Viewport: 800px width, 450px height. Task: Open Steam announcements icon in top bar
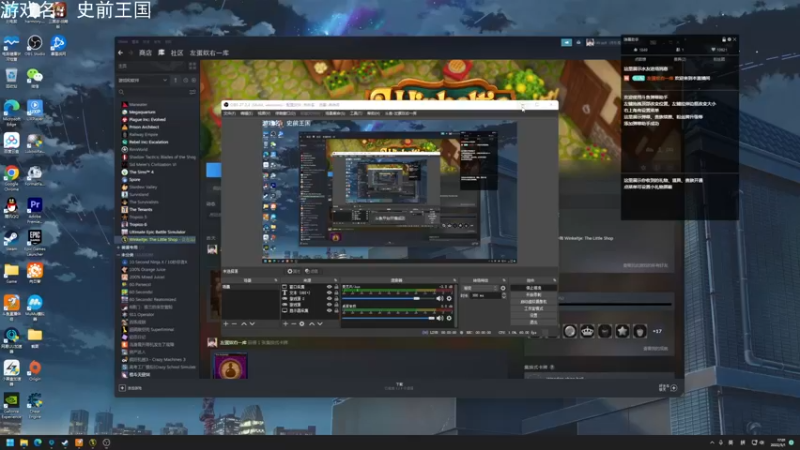(566, 42)
